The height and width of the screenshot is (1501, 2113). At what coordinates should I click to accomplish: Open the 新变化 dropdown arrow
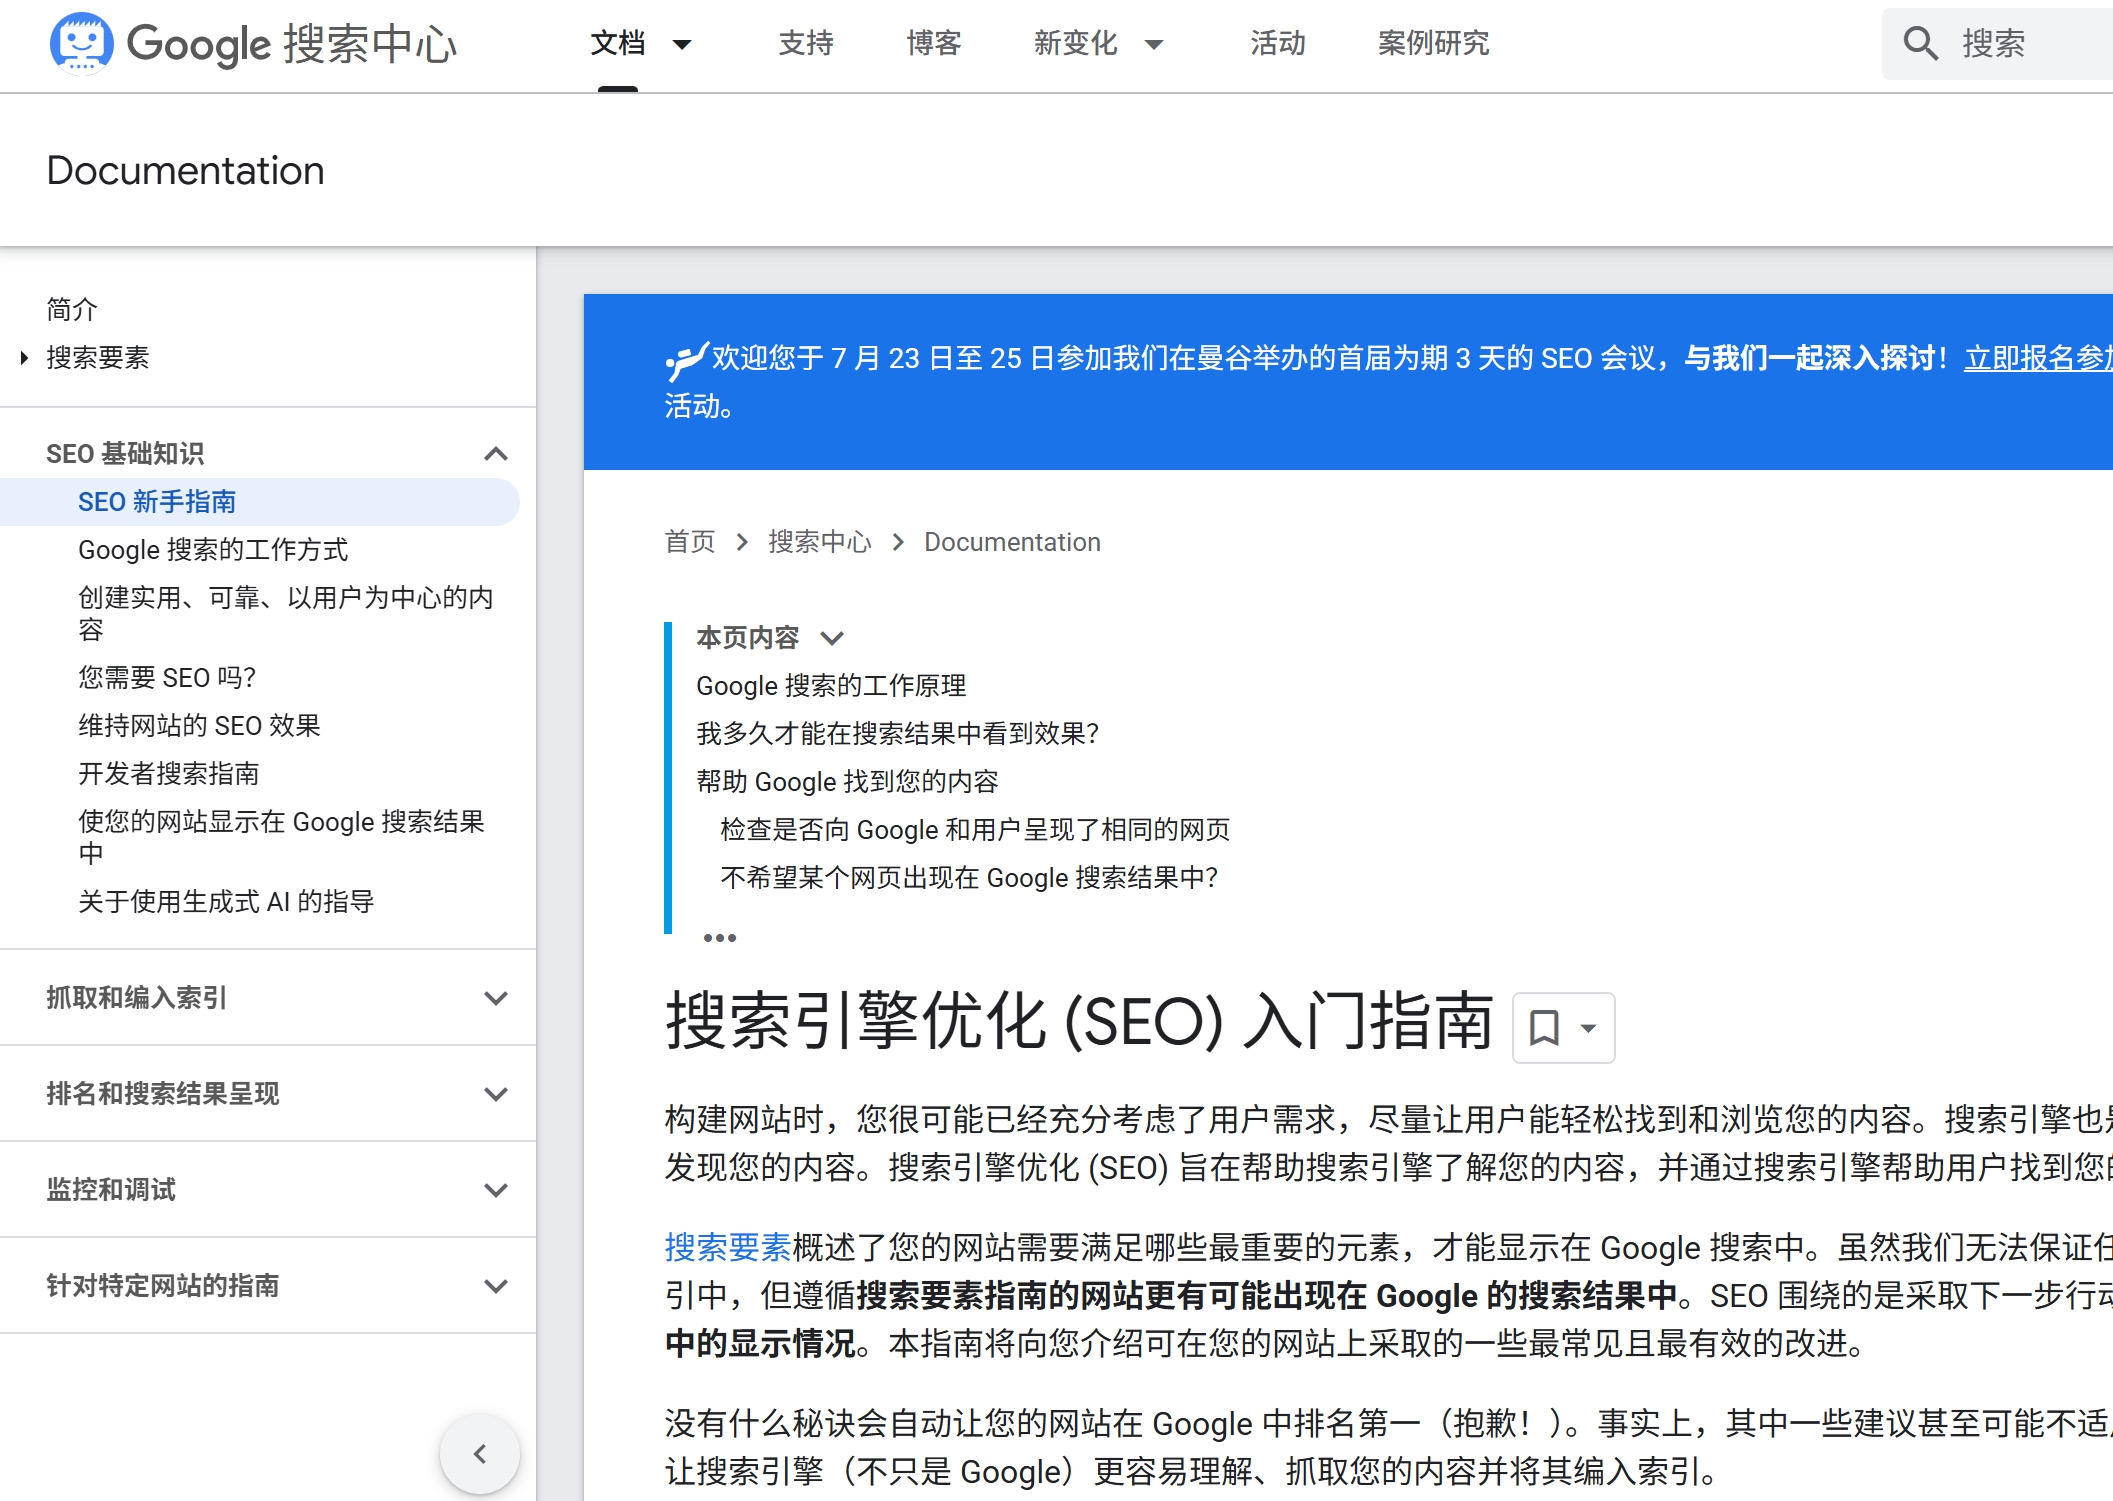pyautogui.click(x=1154, y=44)
